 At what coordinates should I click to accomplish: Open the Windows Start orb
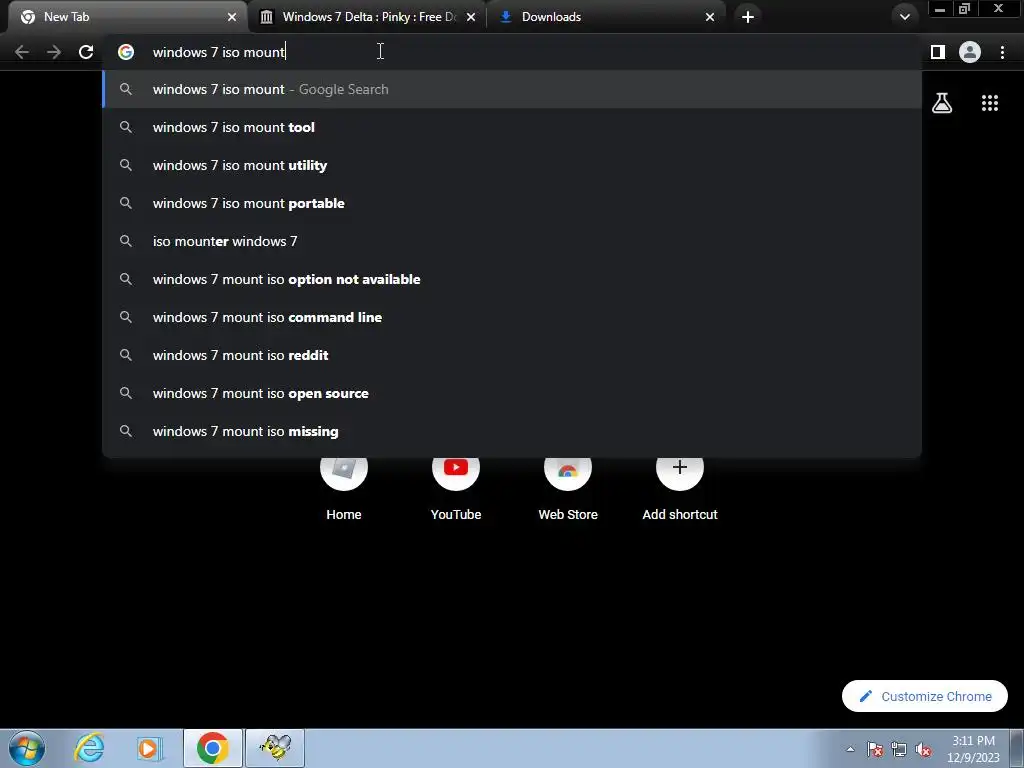point(27,748)
